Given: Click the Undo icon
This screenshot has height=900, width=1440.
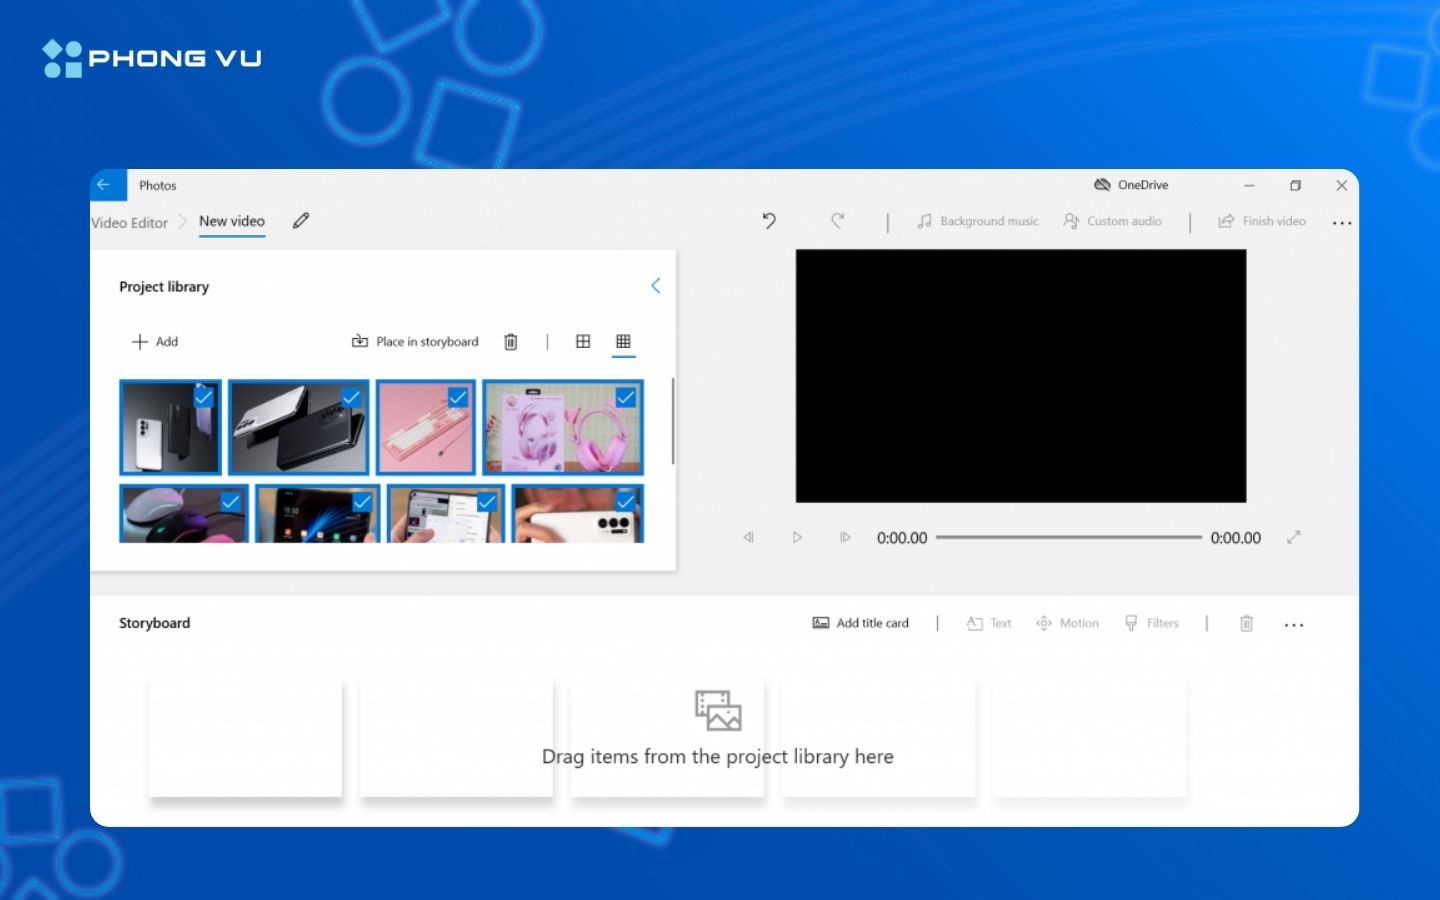Looking at the screenshot, I should [x=768, y=221].
